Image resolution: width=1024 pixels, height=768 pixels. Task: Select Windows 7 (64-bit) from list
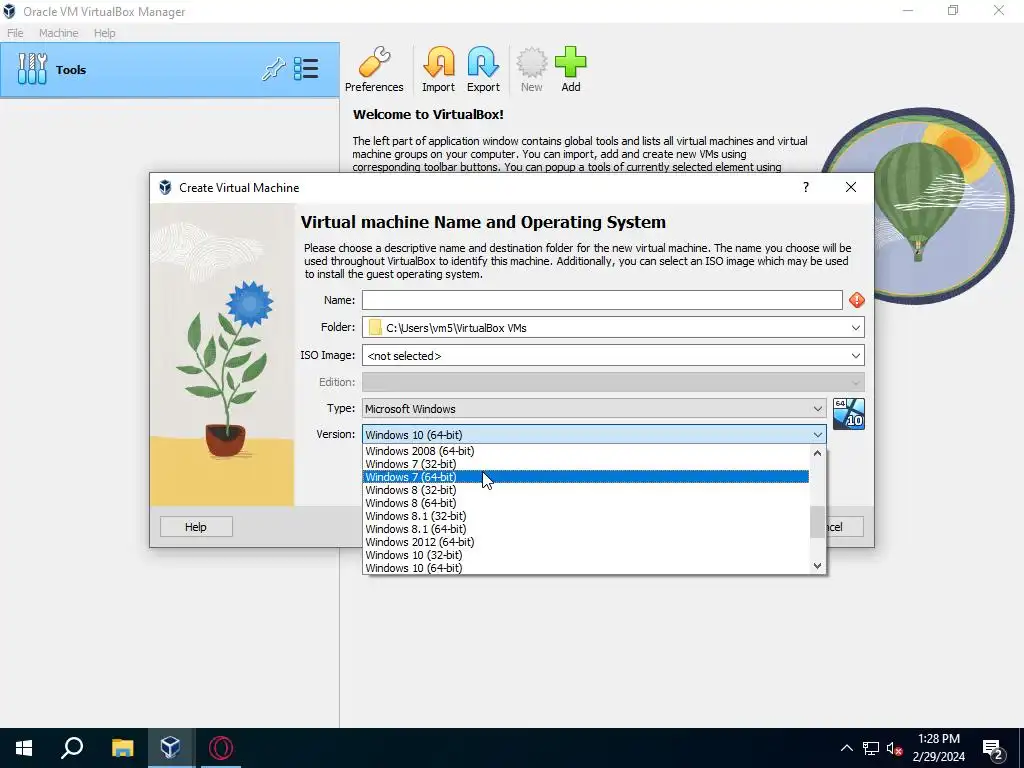585,477
